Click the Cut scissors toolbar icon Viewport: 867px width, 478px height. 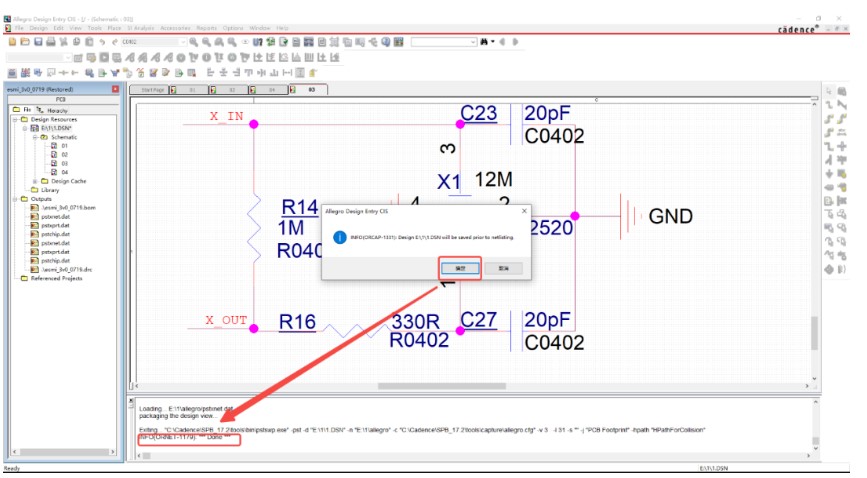(x=64, y=42)
